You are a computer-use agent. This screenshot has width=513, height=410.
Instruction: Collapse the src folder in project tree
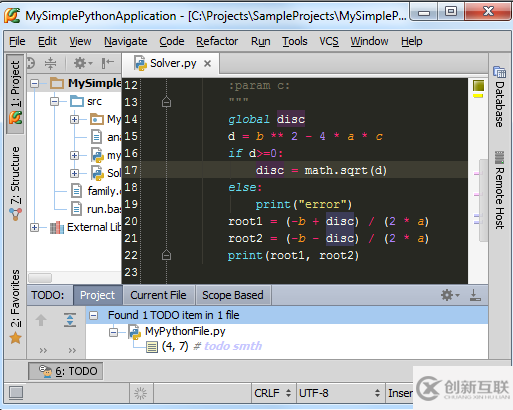point(55,101)
